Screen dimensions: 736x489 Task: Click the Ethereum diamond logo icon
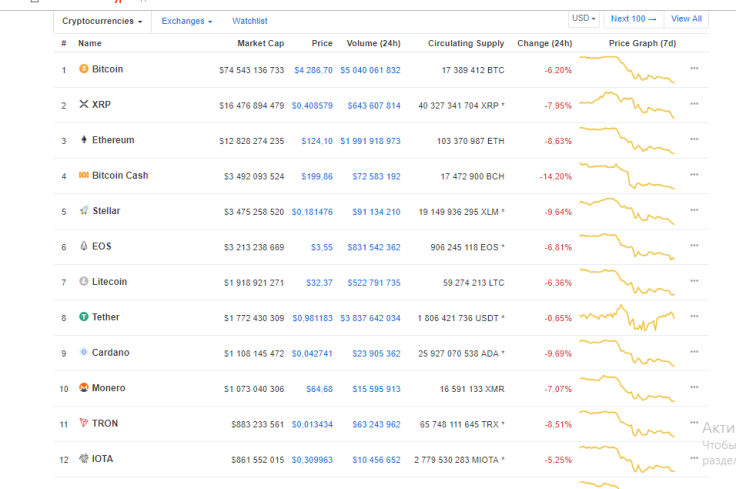pos(84,139)
